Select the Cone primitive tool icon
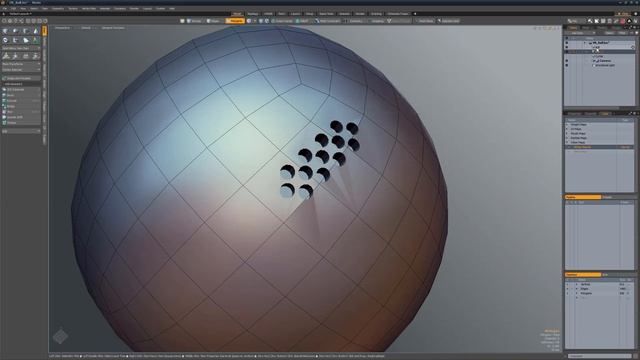 [x=36, y=31]
